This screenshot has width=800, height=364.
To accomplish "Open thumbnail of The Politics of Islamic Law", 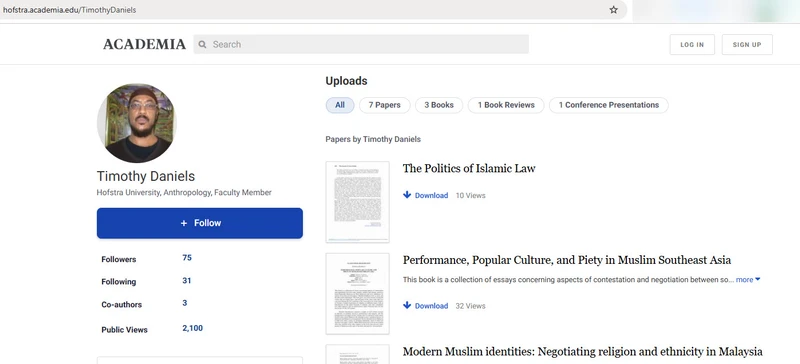I will [358, 202].
